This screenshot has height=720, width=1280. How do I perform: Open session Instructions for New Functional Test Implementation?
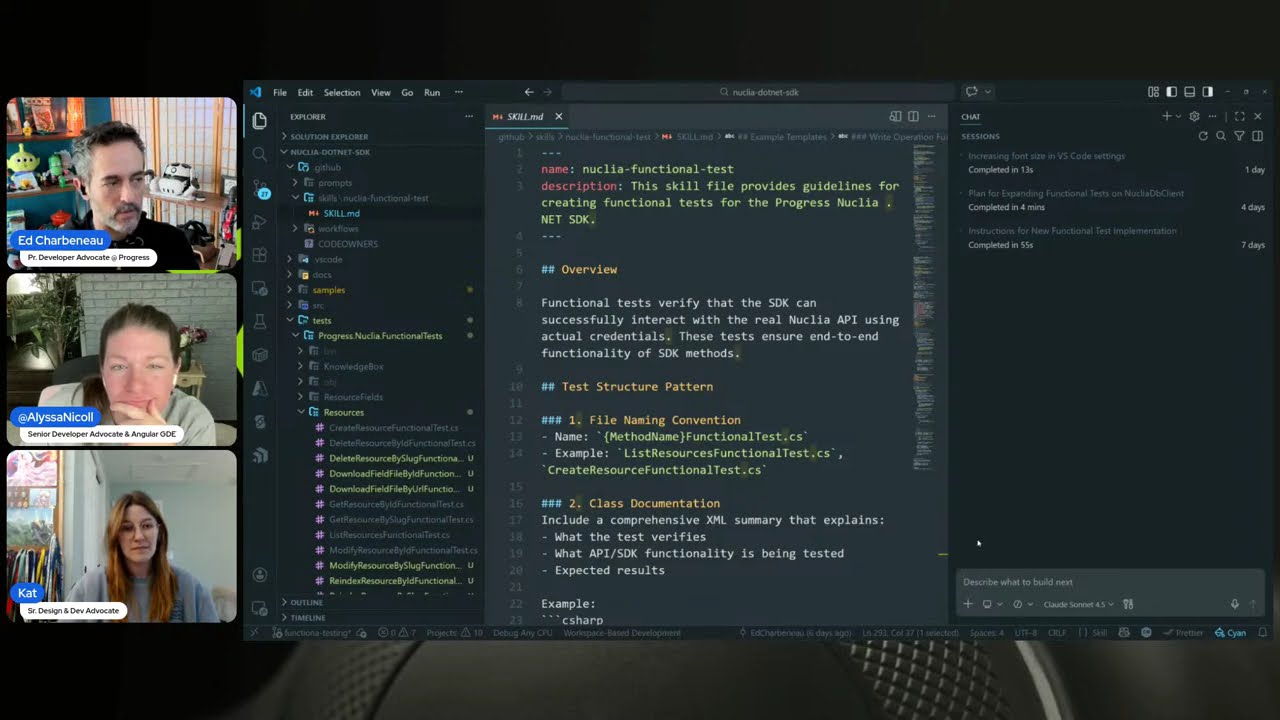[x=1112, y=238]
